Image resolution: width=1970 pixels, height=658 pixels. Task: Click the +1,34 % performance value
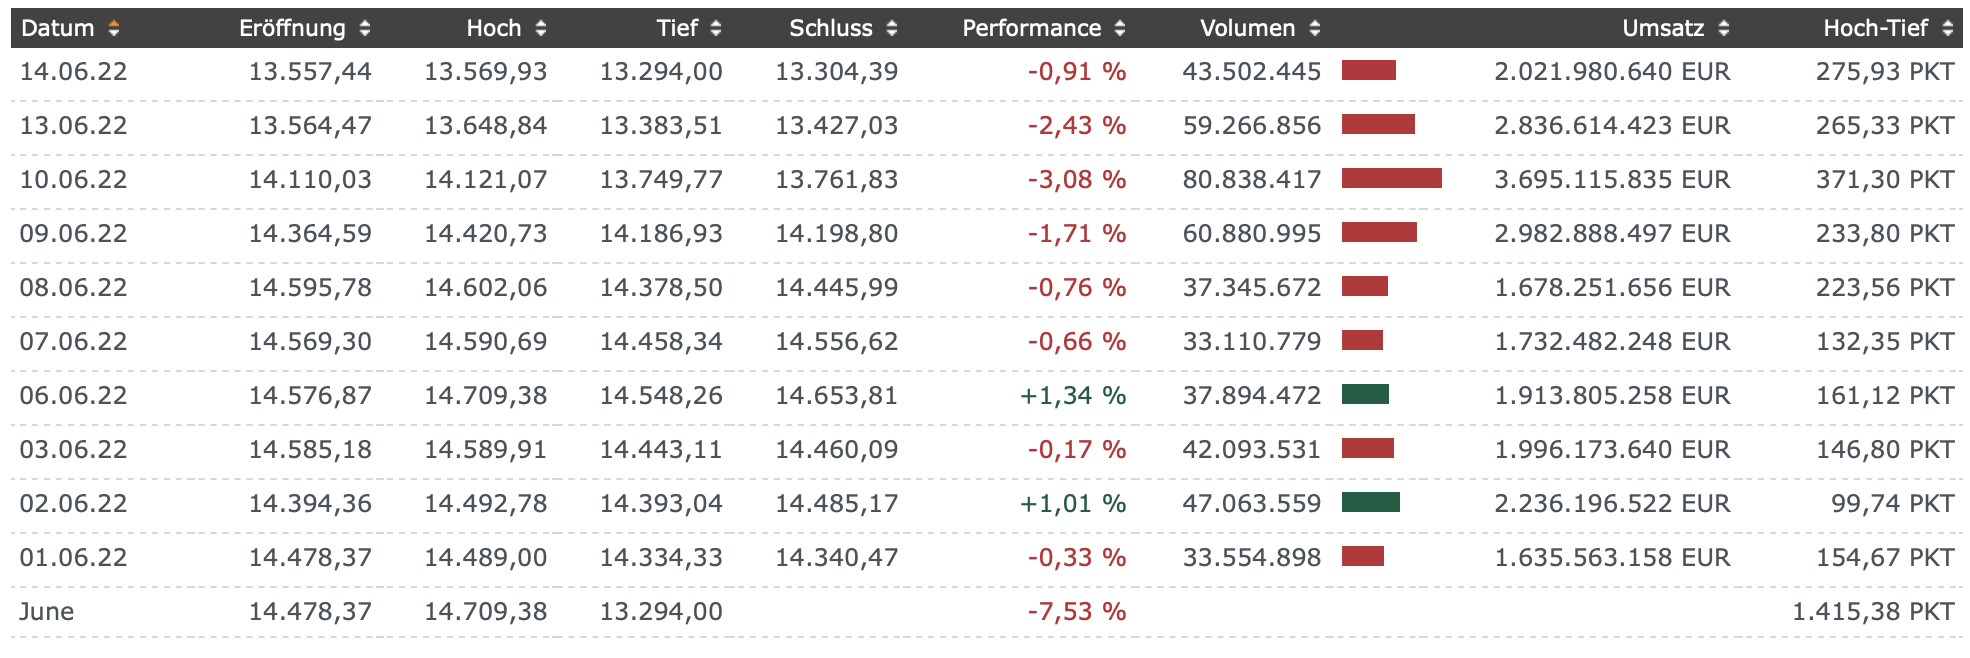click(1072, 396)
